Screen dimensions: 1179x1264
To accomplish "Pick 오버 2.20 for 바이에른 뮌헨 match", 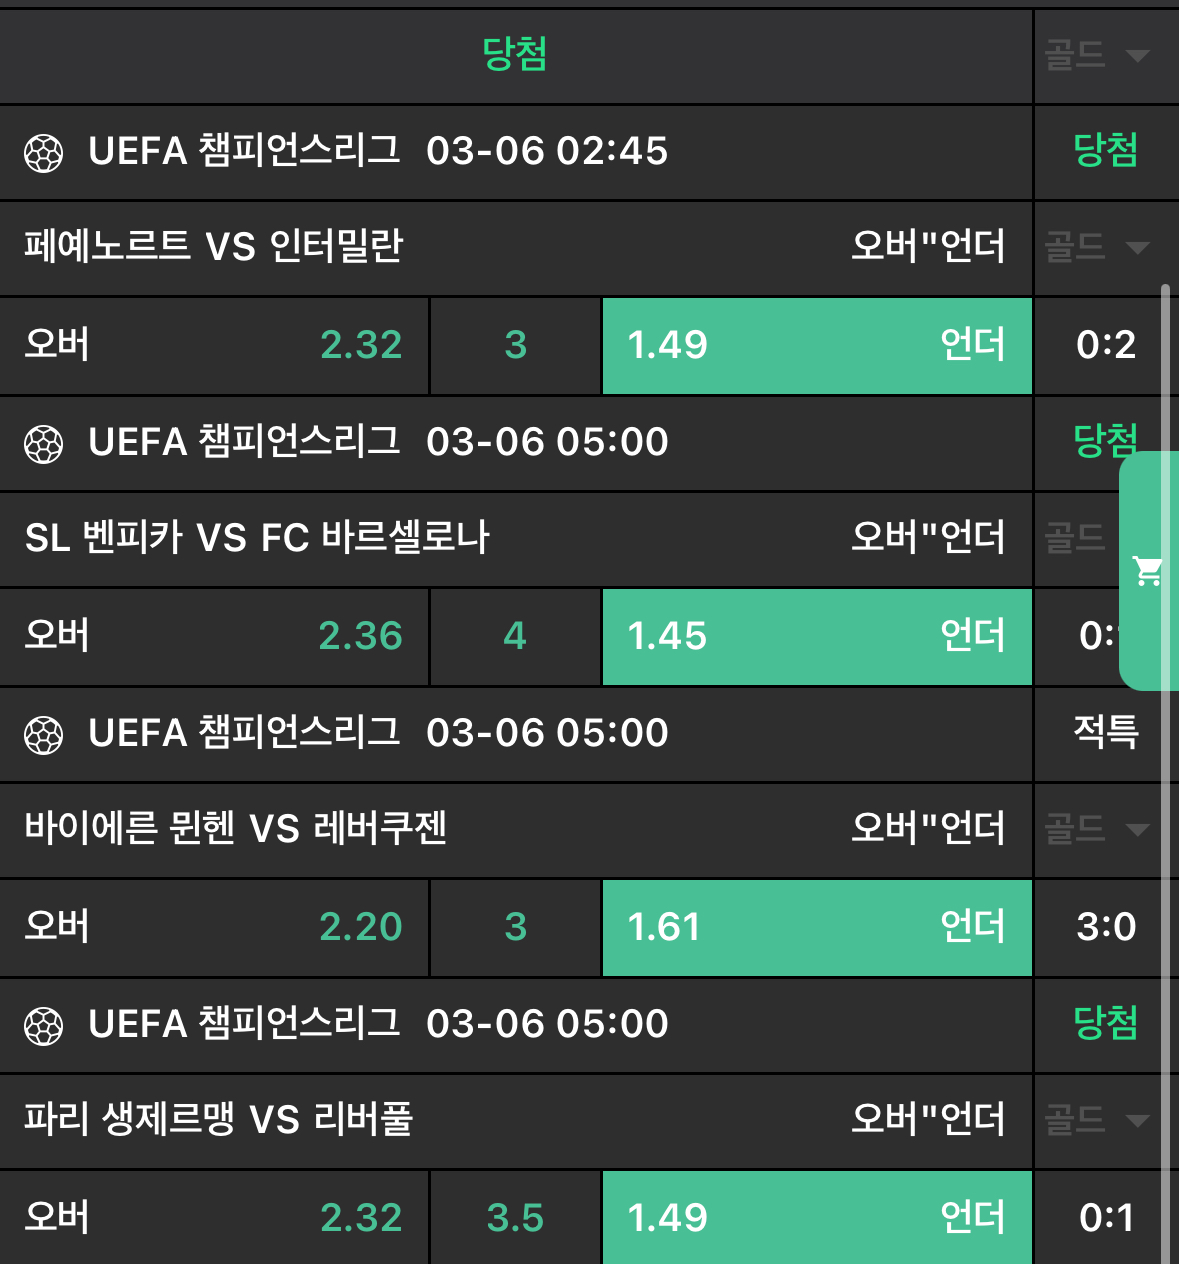I will [x=214, y=927].
